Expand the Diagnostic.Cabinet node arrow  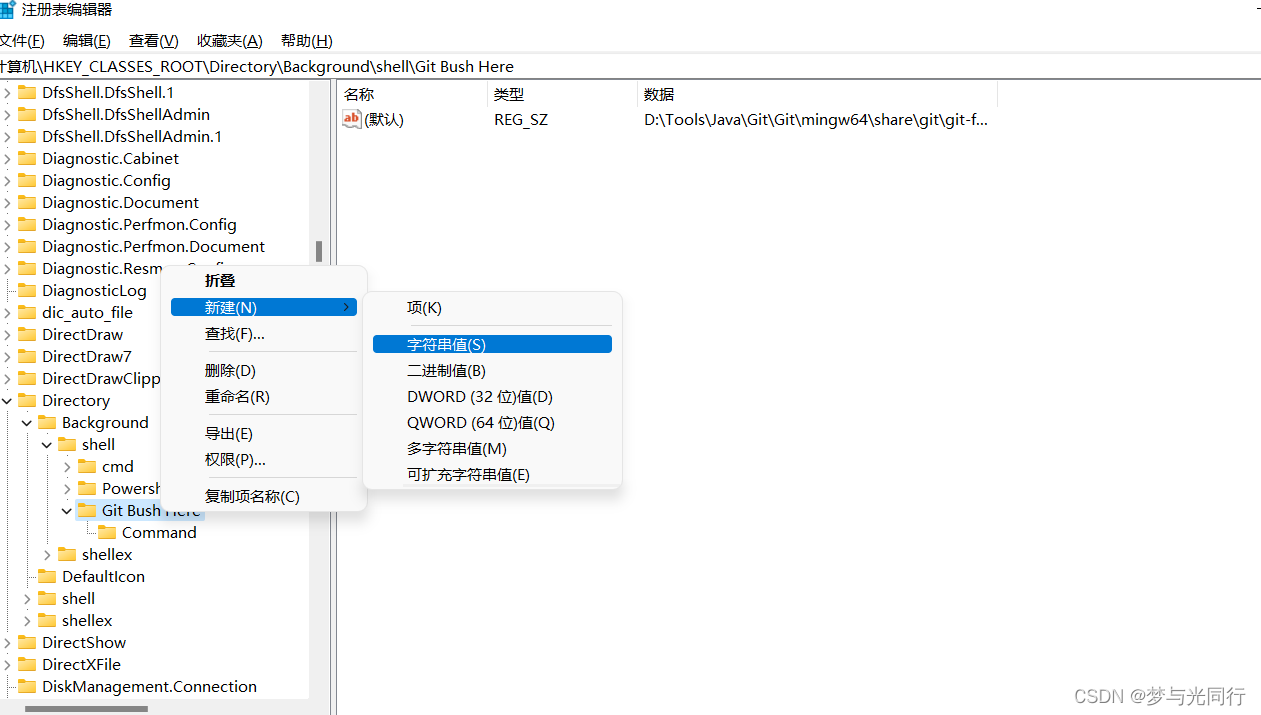[x=7, y=158]
